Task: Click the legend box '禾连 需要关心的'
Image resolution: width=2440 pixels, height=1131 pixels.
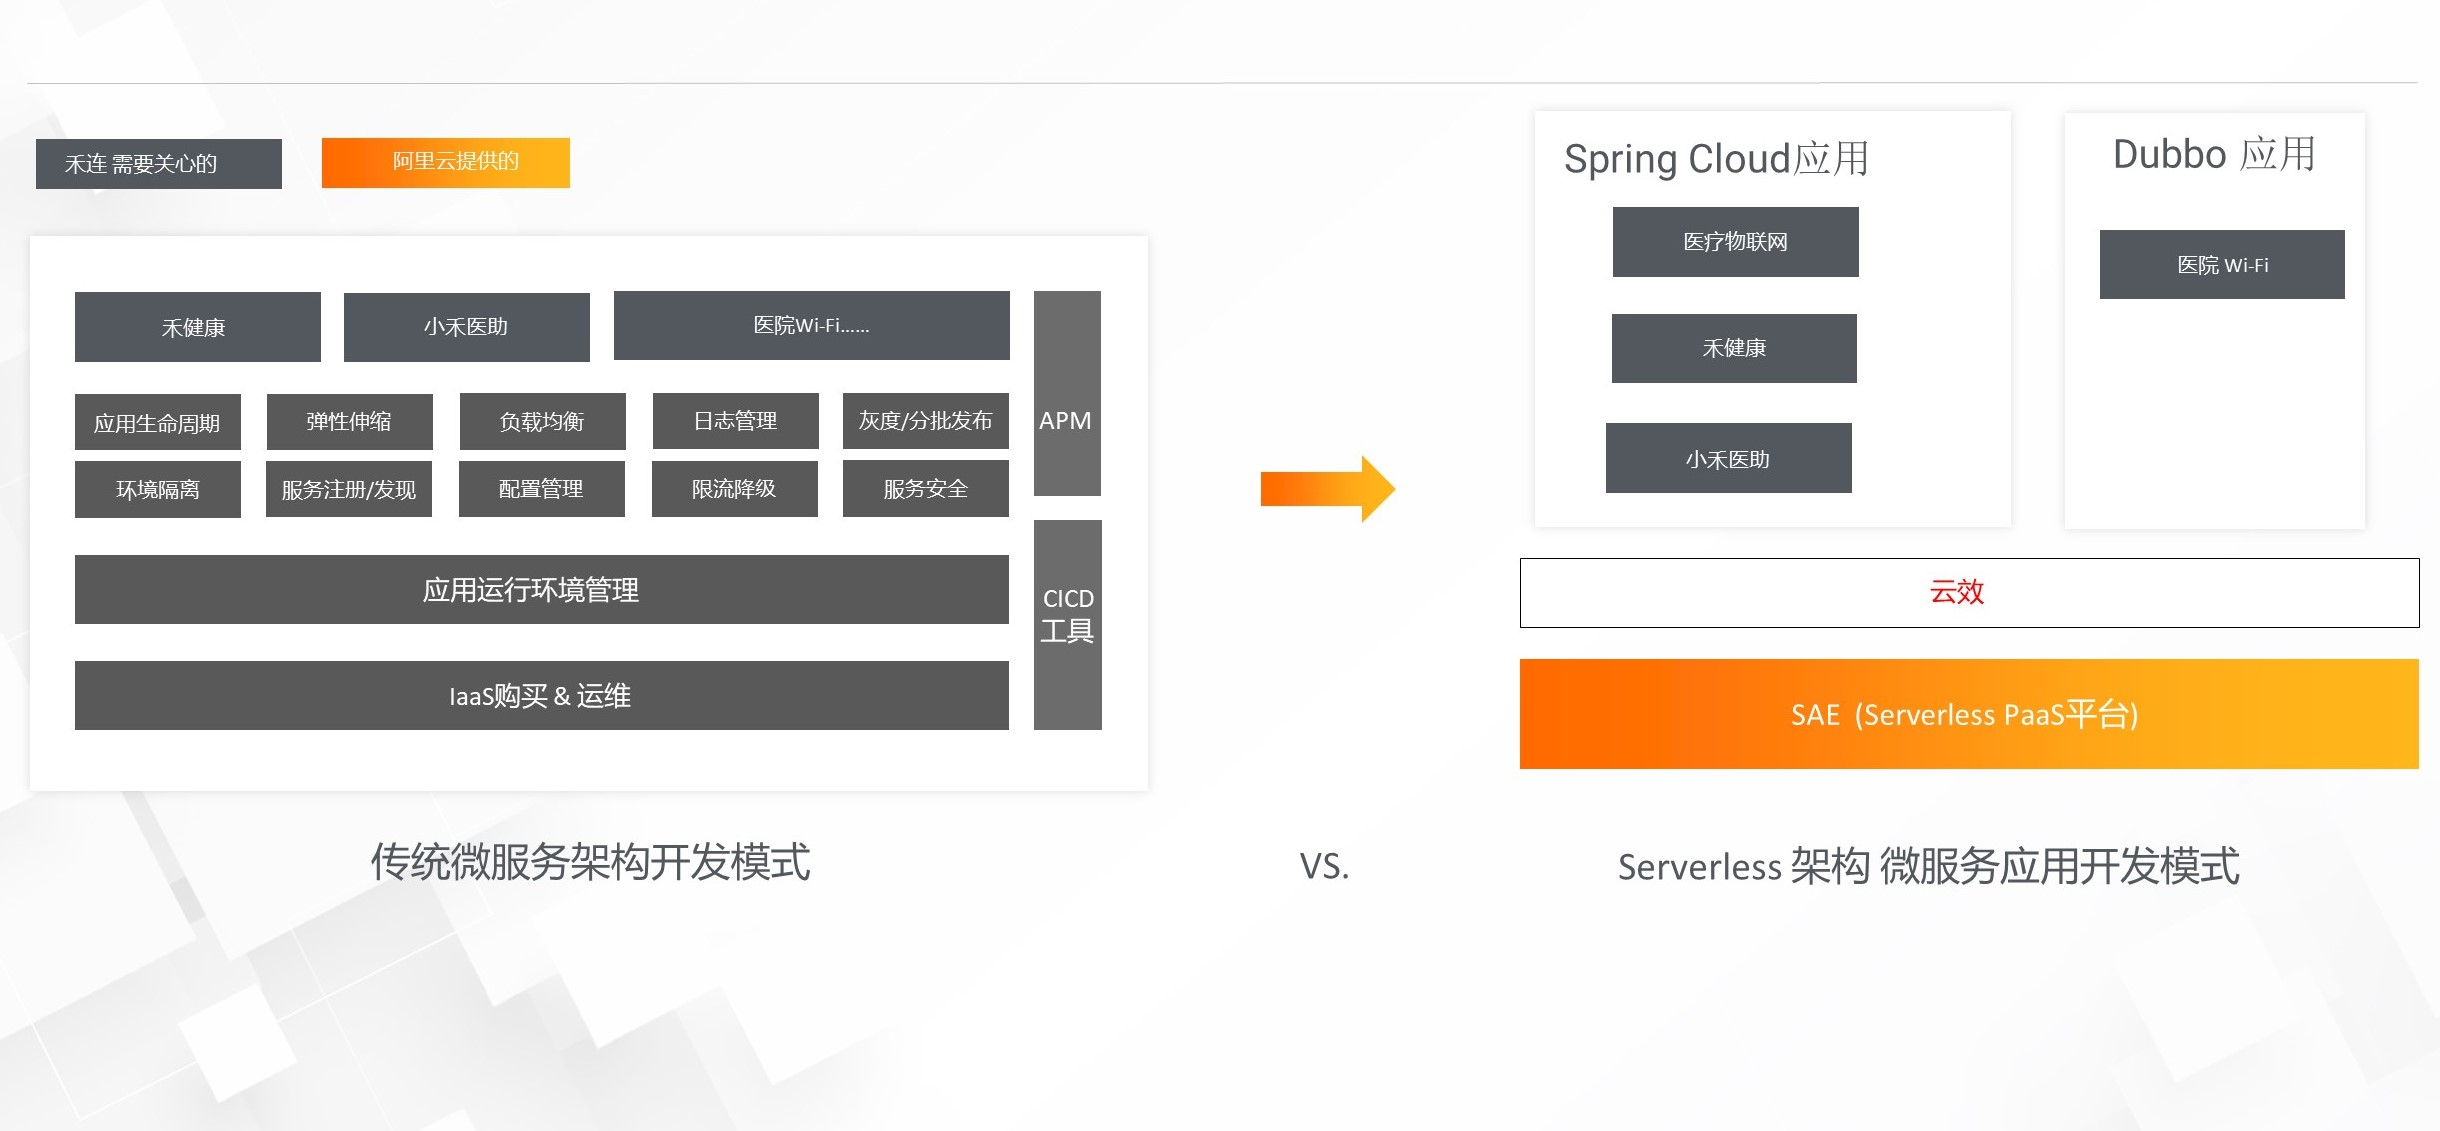Action: click(159, 164)
